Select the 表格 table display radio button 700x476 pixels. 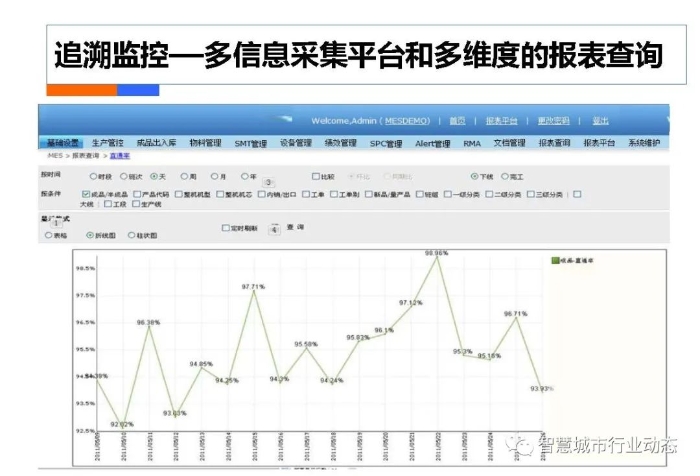(x=48, y=235)
